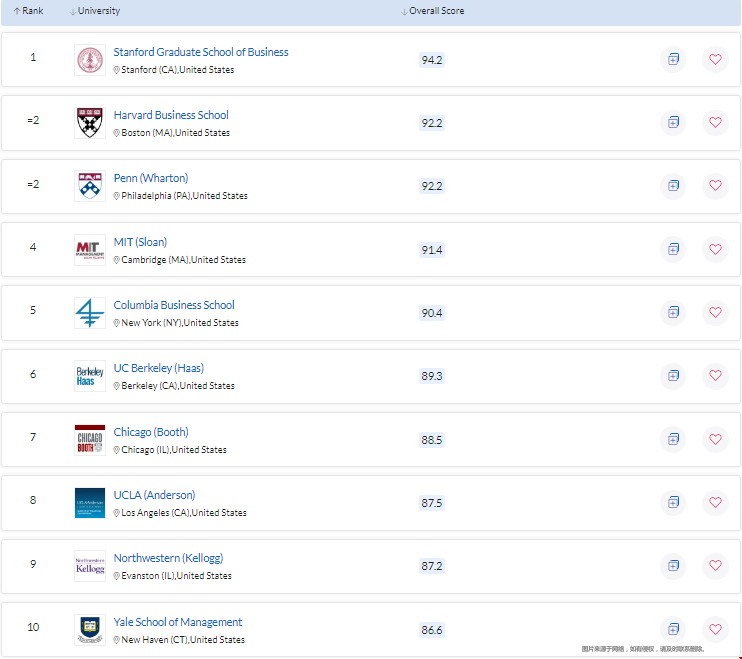
Task: Add Chicago (Booth) to compare list
Action: (x=673, y=439)
